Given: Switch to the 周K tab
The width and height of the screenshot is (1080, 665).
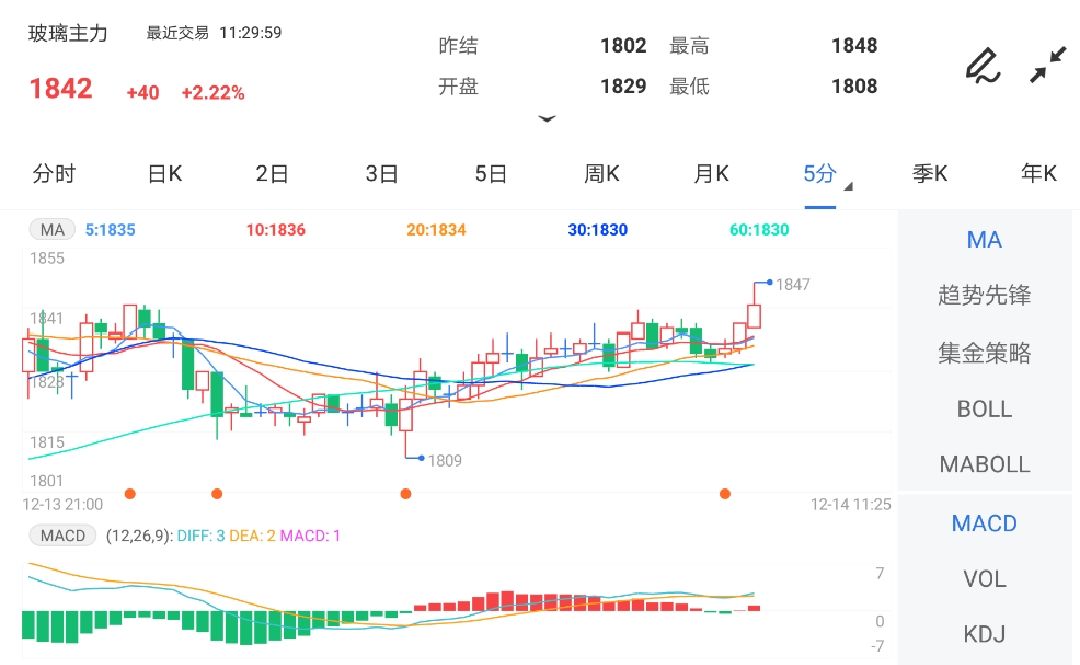Looking at the screenshot, I should pos(601,174).
